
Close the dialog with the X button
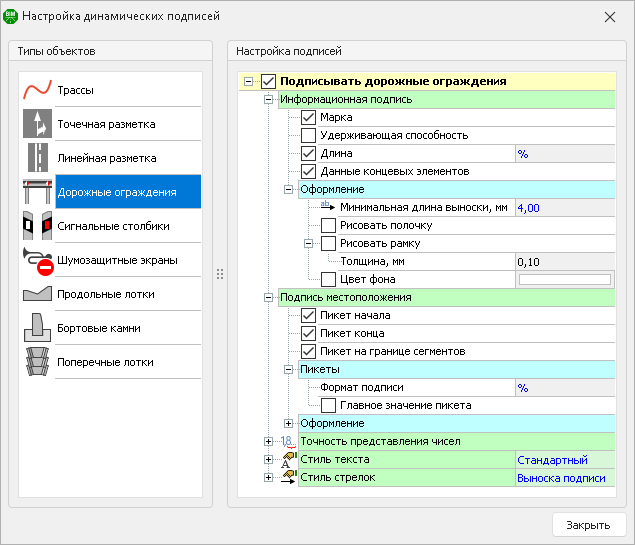pos(610,17)
